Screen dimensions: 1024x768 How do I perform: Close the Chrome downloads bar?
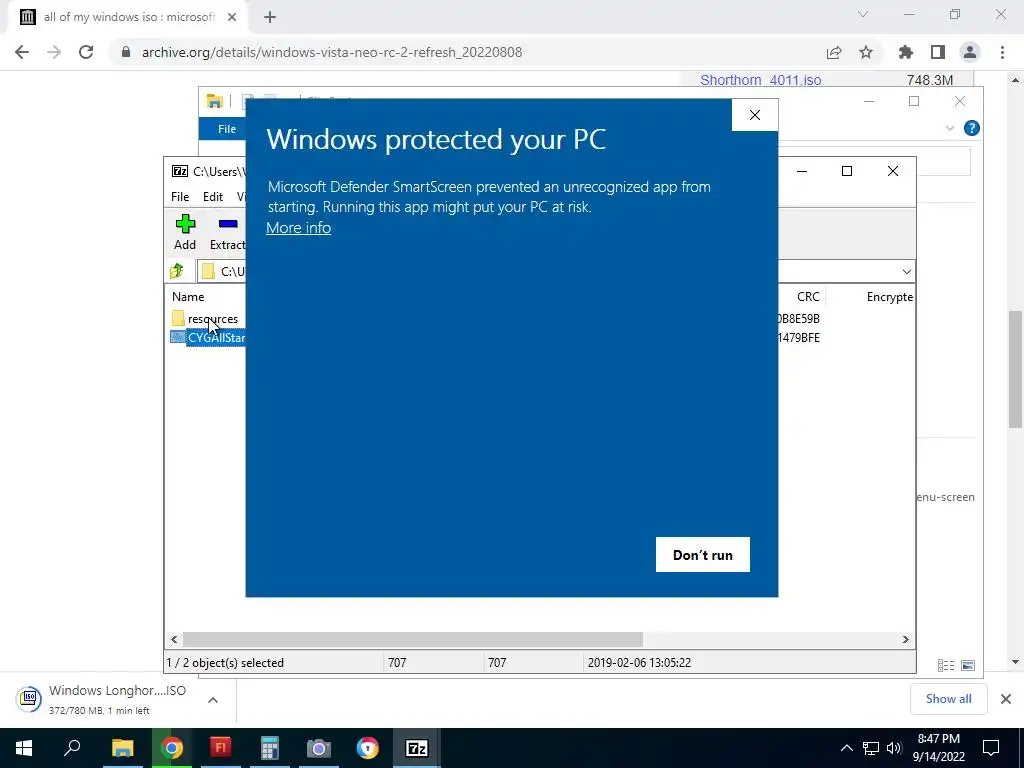coord(1006,699)
